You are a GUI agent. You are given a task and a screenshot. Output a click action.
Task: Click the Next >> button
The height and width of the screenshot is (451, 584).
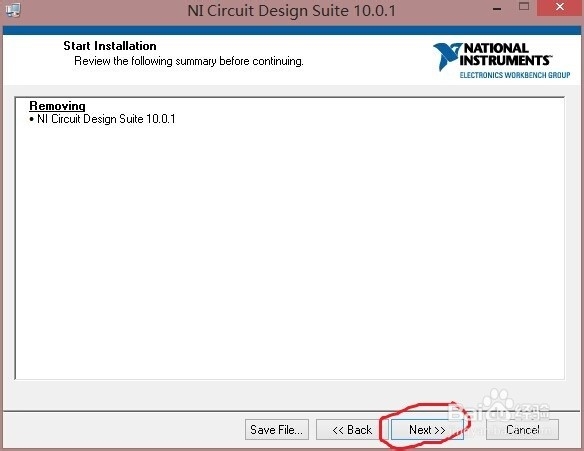click(x=427, y=429)
